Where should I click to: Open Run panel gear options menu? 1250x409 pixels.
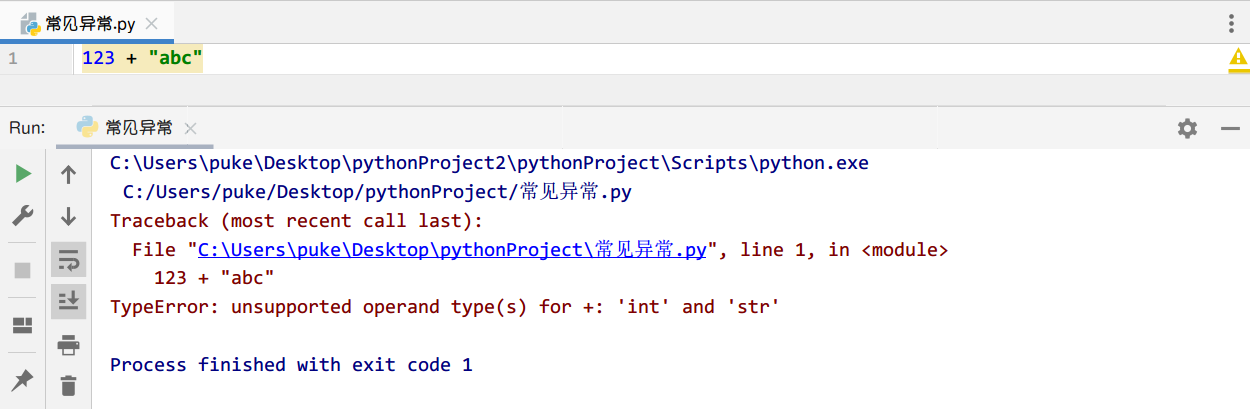coord(1187,128)
